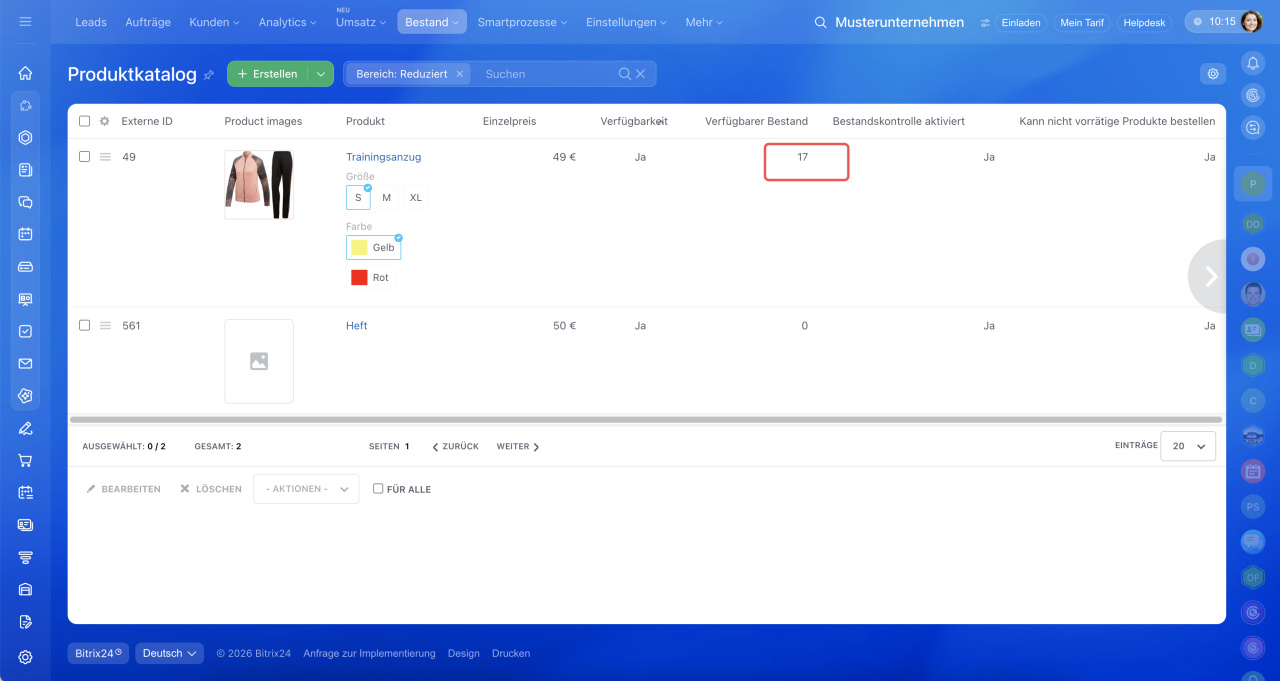Clear the filter search with the X icon
This screenshot has width=1280, height=681.
pyautogui.click(x=641, y=74)
